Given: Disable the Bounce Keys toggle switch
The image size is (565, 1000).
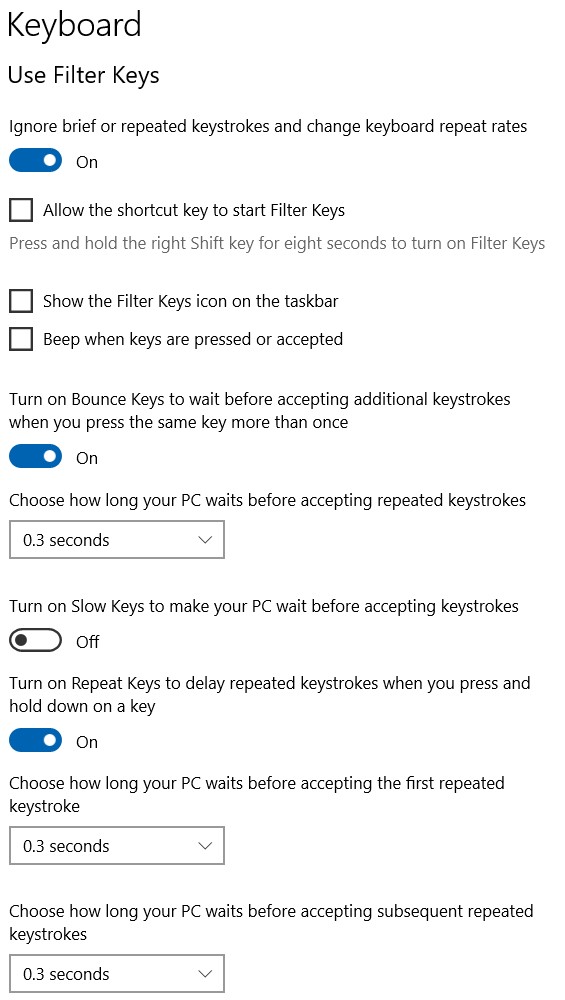Looking at the screenshot, I should (x=36, y=457).
